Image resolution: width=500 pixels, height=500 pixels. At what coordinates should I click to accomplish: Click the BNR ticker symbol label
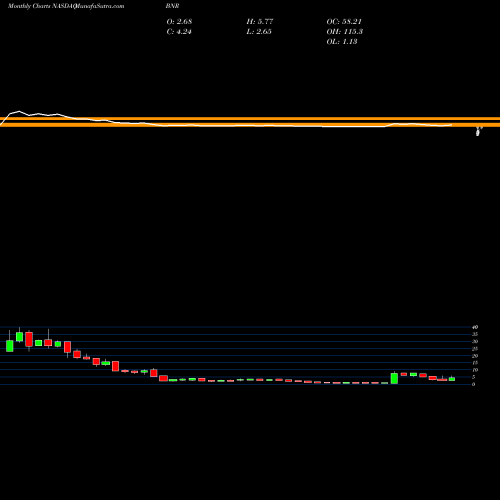click(173, 6)
